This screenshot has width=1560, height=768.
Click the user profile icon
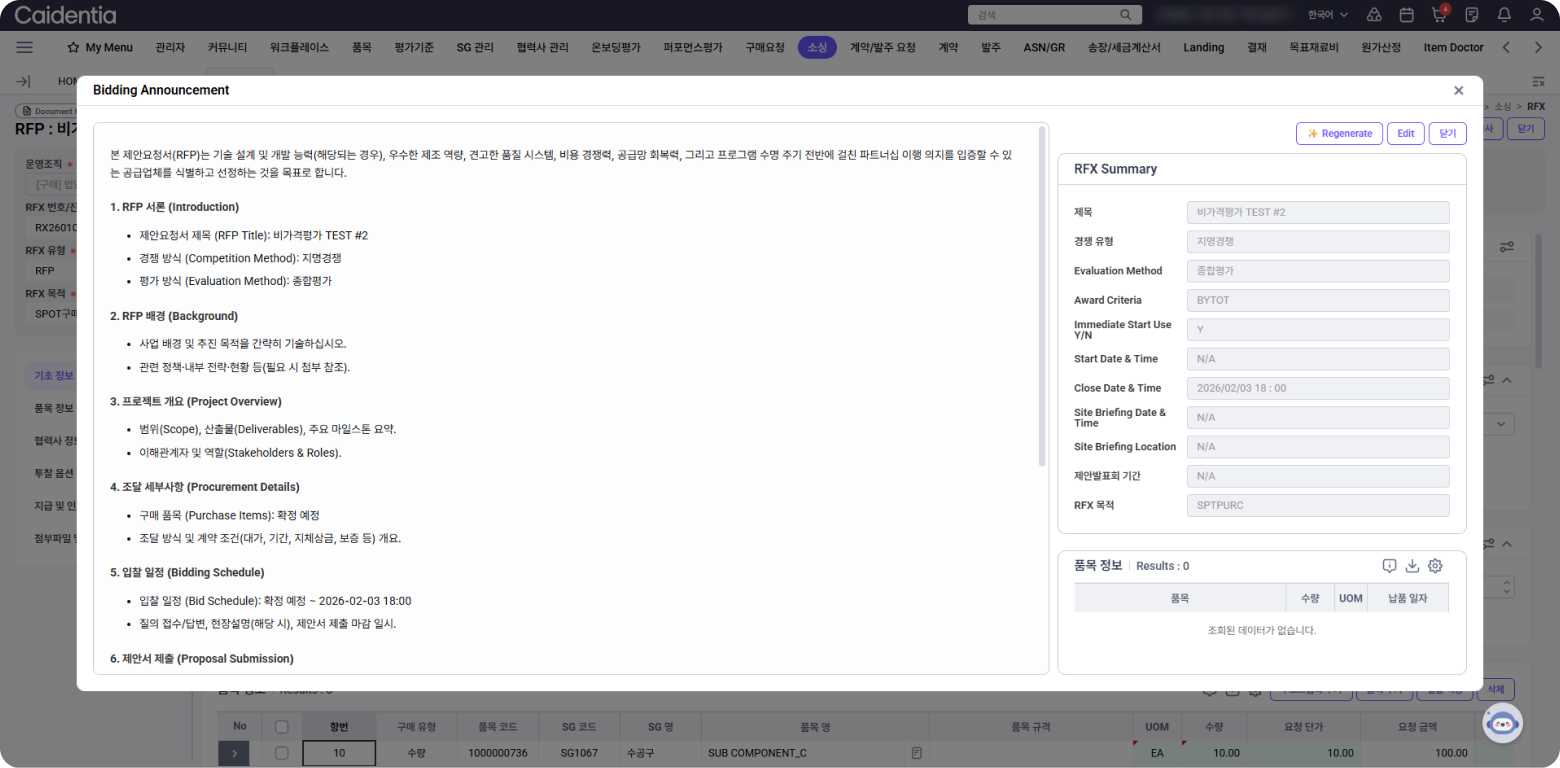[x=1536, y=15]
